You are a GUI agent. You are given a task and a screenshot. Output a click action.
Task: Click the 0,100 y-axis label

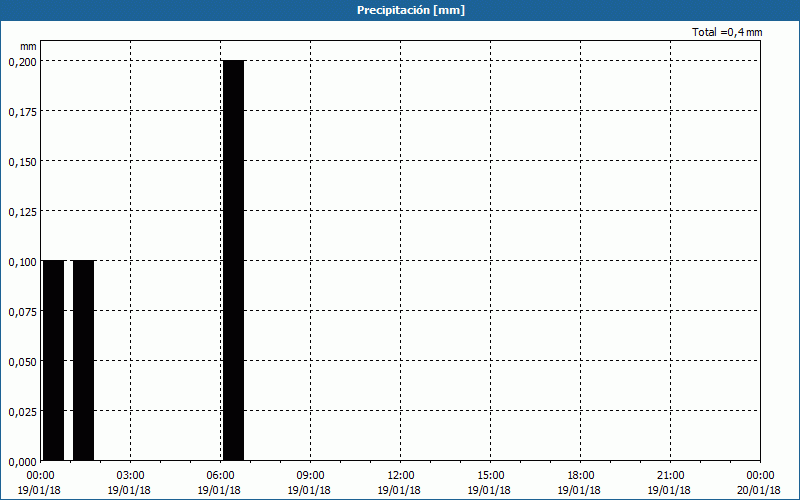point(22,262)
